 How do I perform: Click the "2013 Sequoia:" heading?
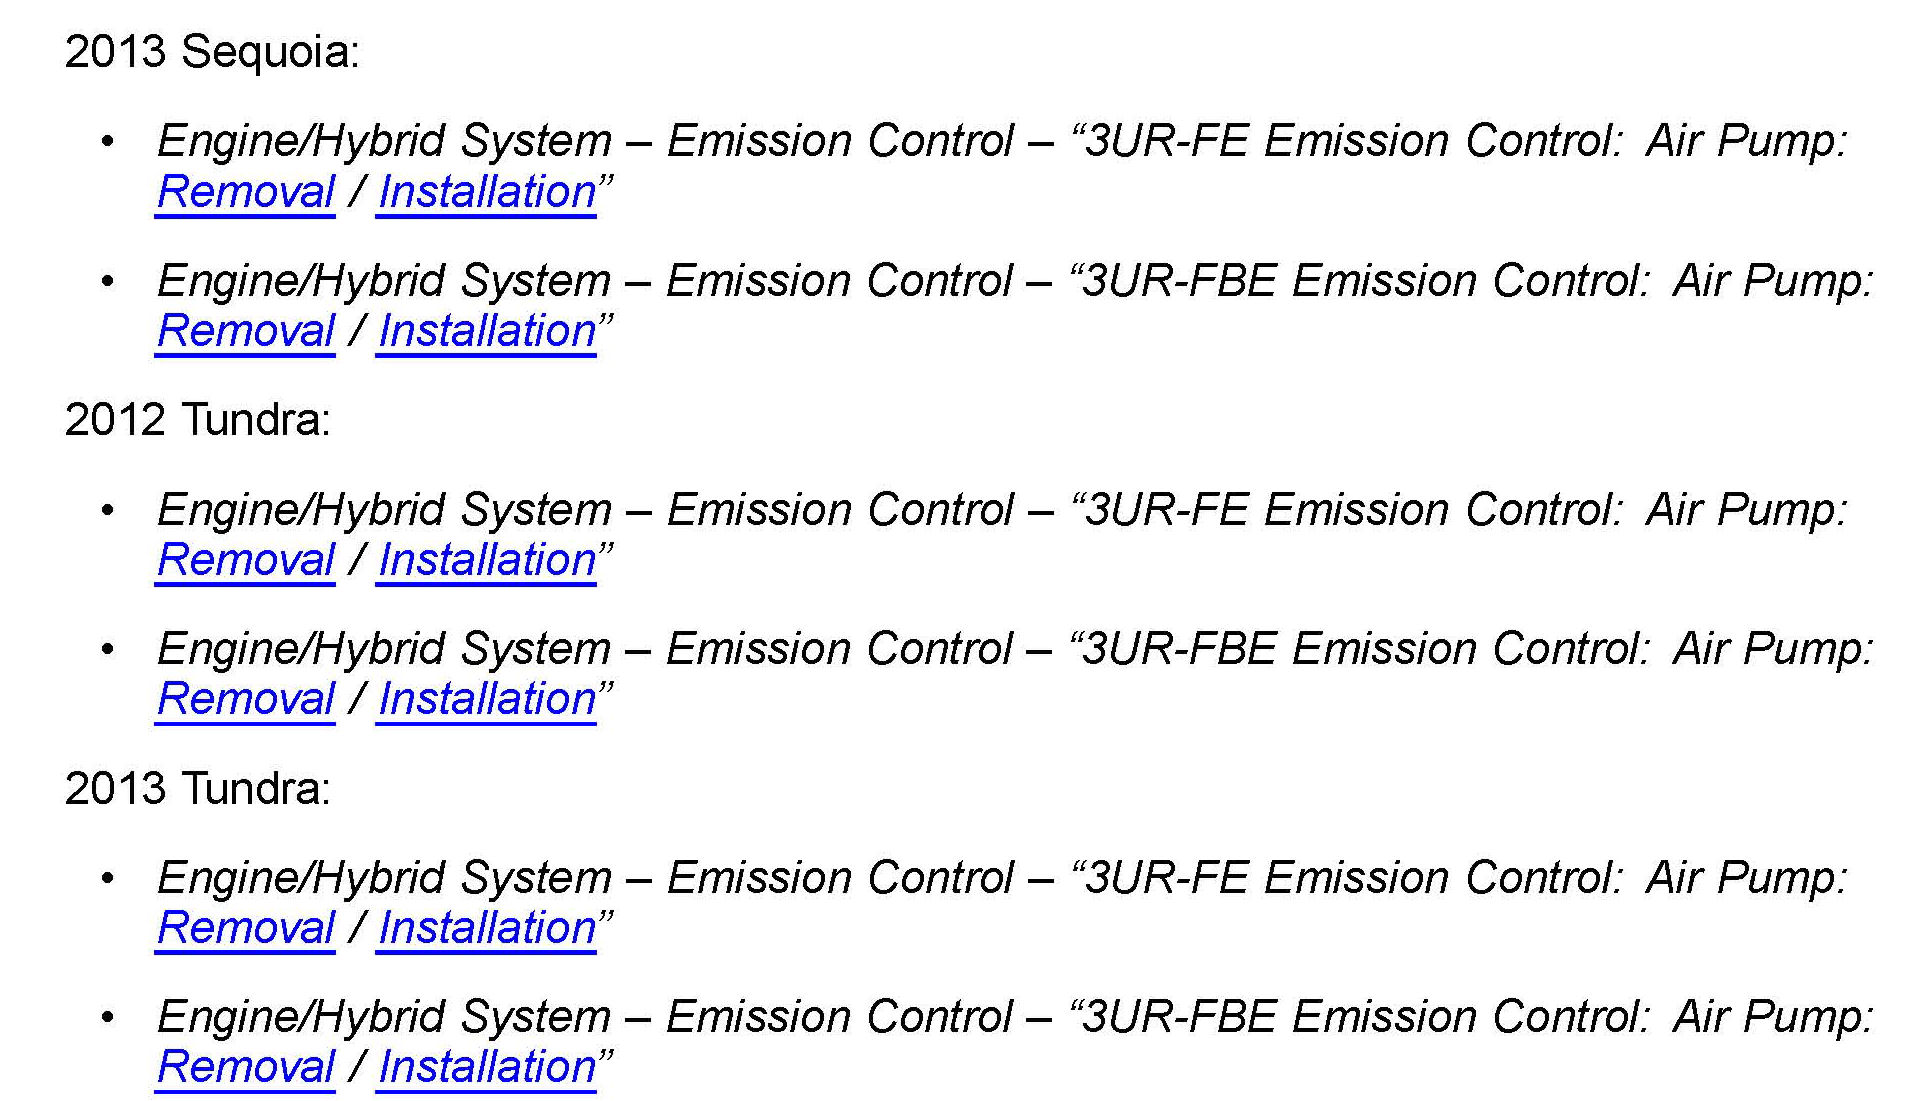(x=212, y=52)
